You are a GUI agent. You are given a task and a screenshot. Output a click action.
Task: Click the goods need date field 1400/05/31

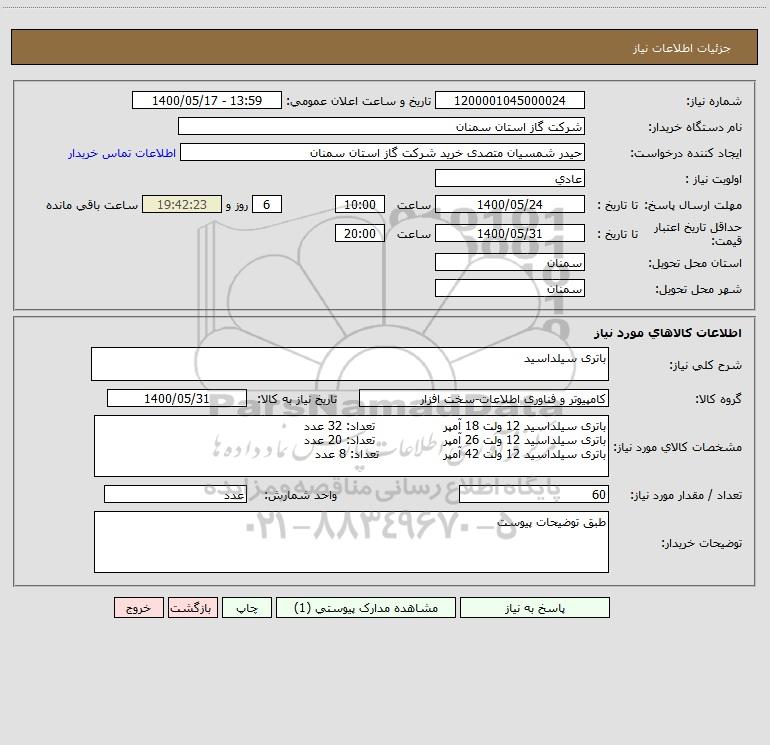[x=177, y=398]
